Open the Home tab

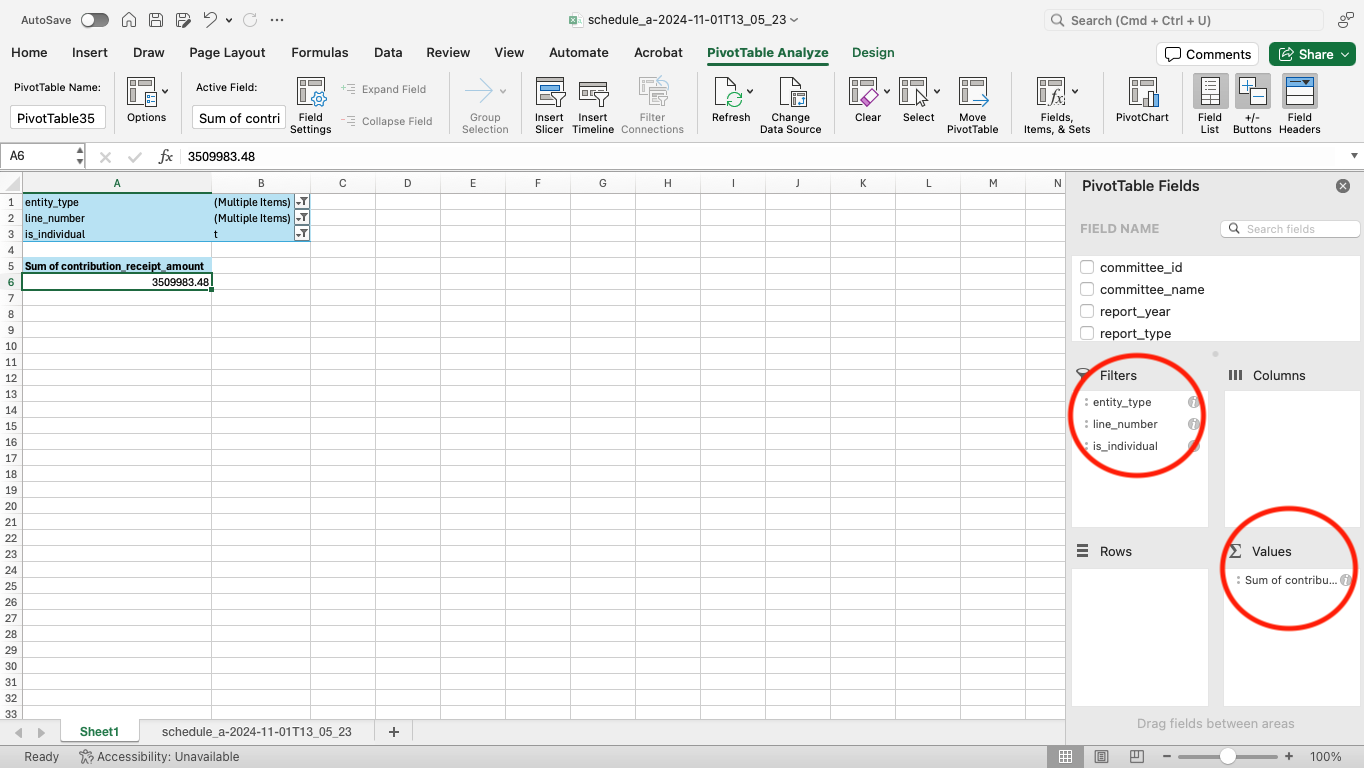[x=29, y=53]
